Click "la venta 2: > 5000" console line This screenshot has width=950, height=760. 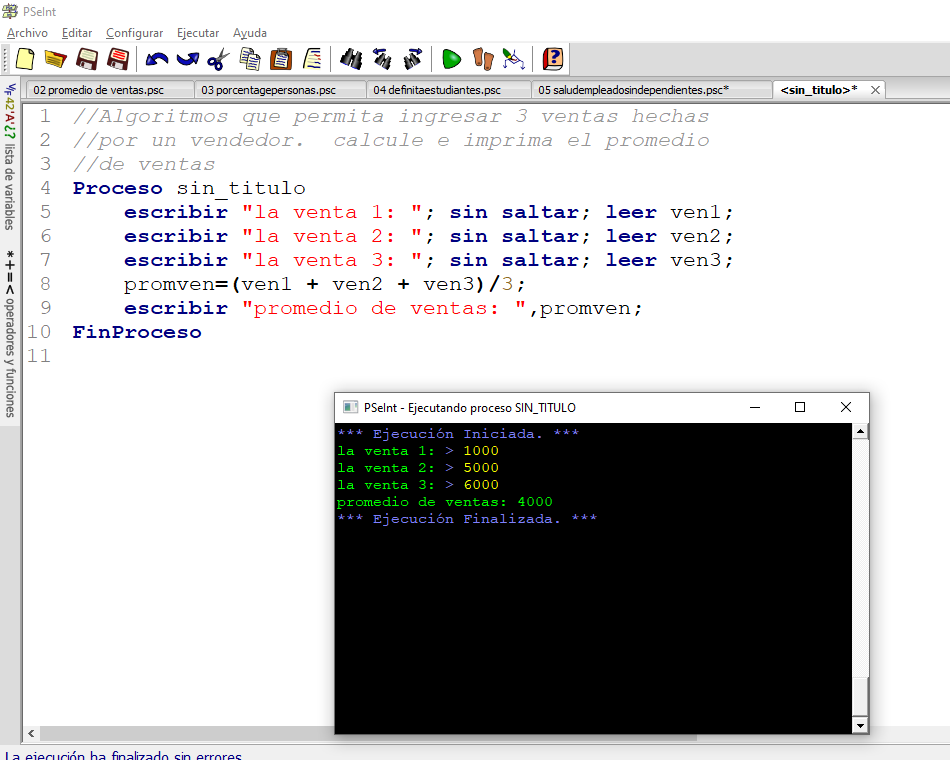pos(418,468)
